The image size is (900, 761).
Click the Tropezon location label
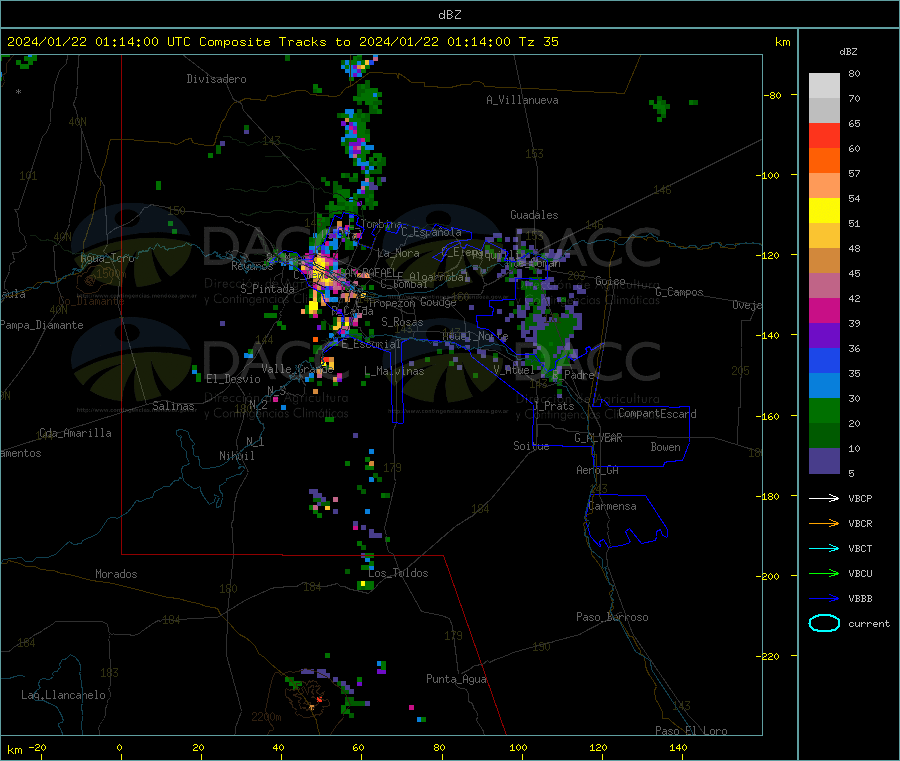click(391, 303)
